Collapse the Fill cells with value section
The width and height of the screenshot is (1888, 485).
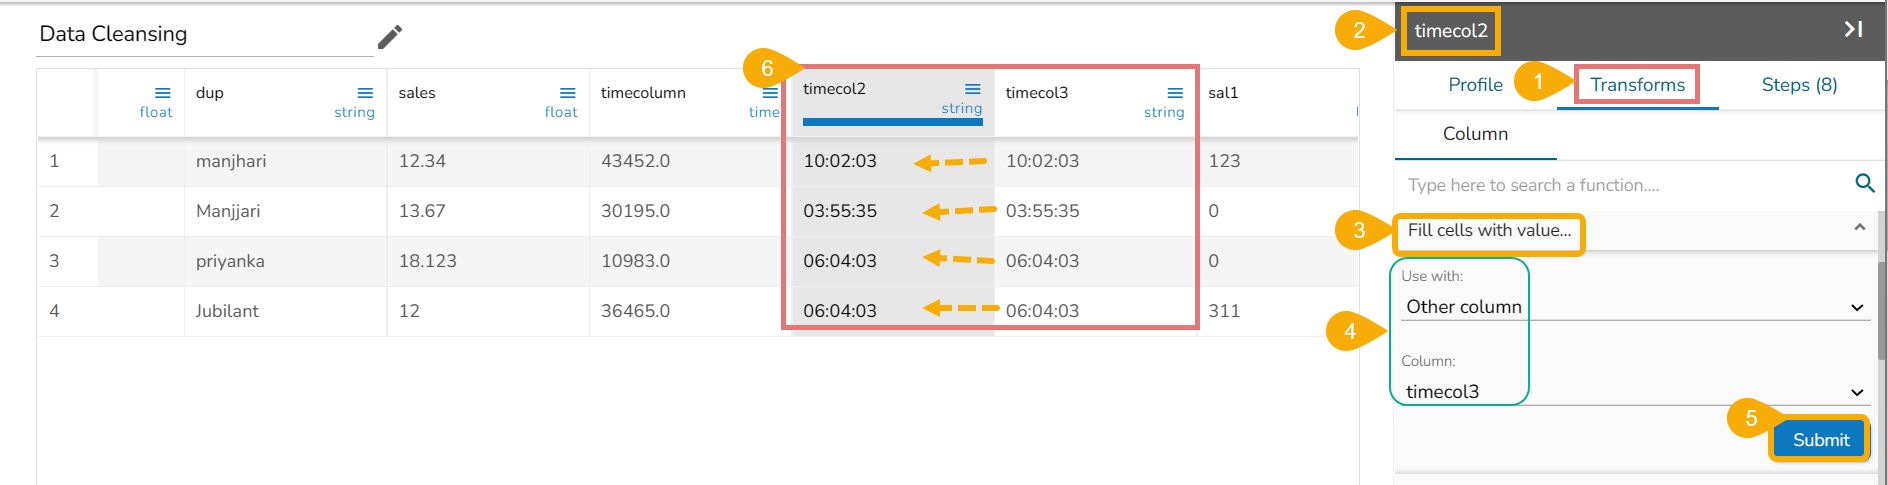tap(1859, 228)
